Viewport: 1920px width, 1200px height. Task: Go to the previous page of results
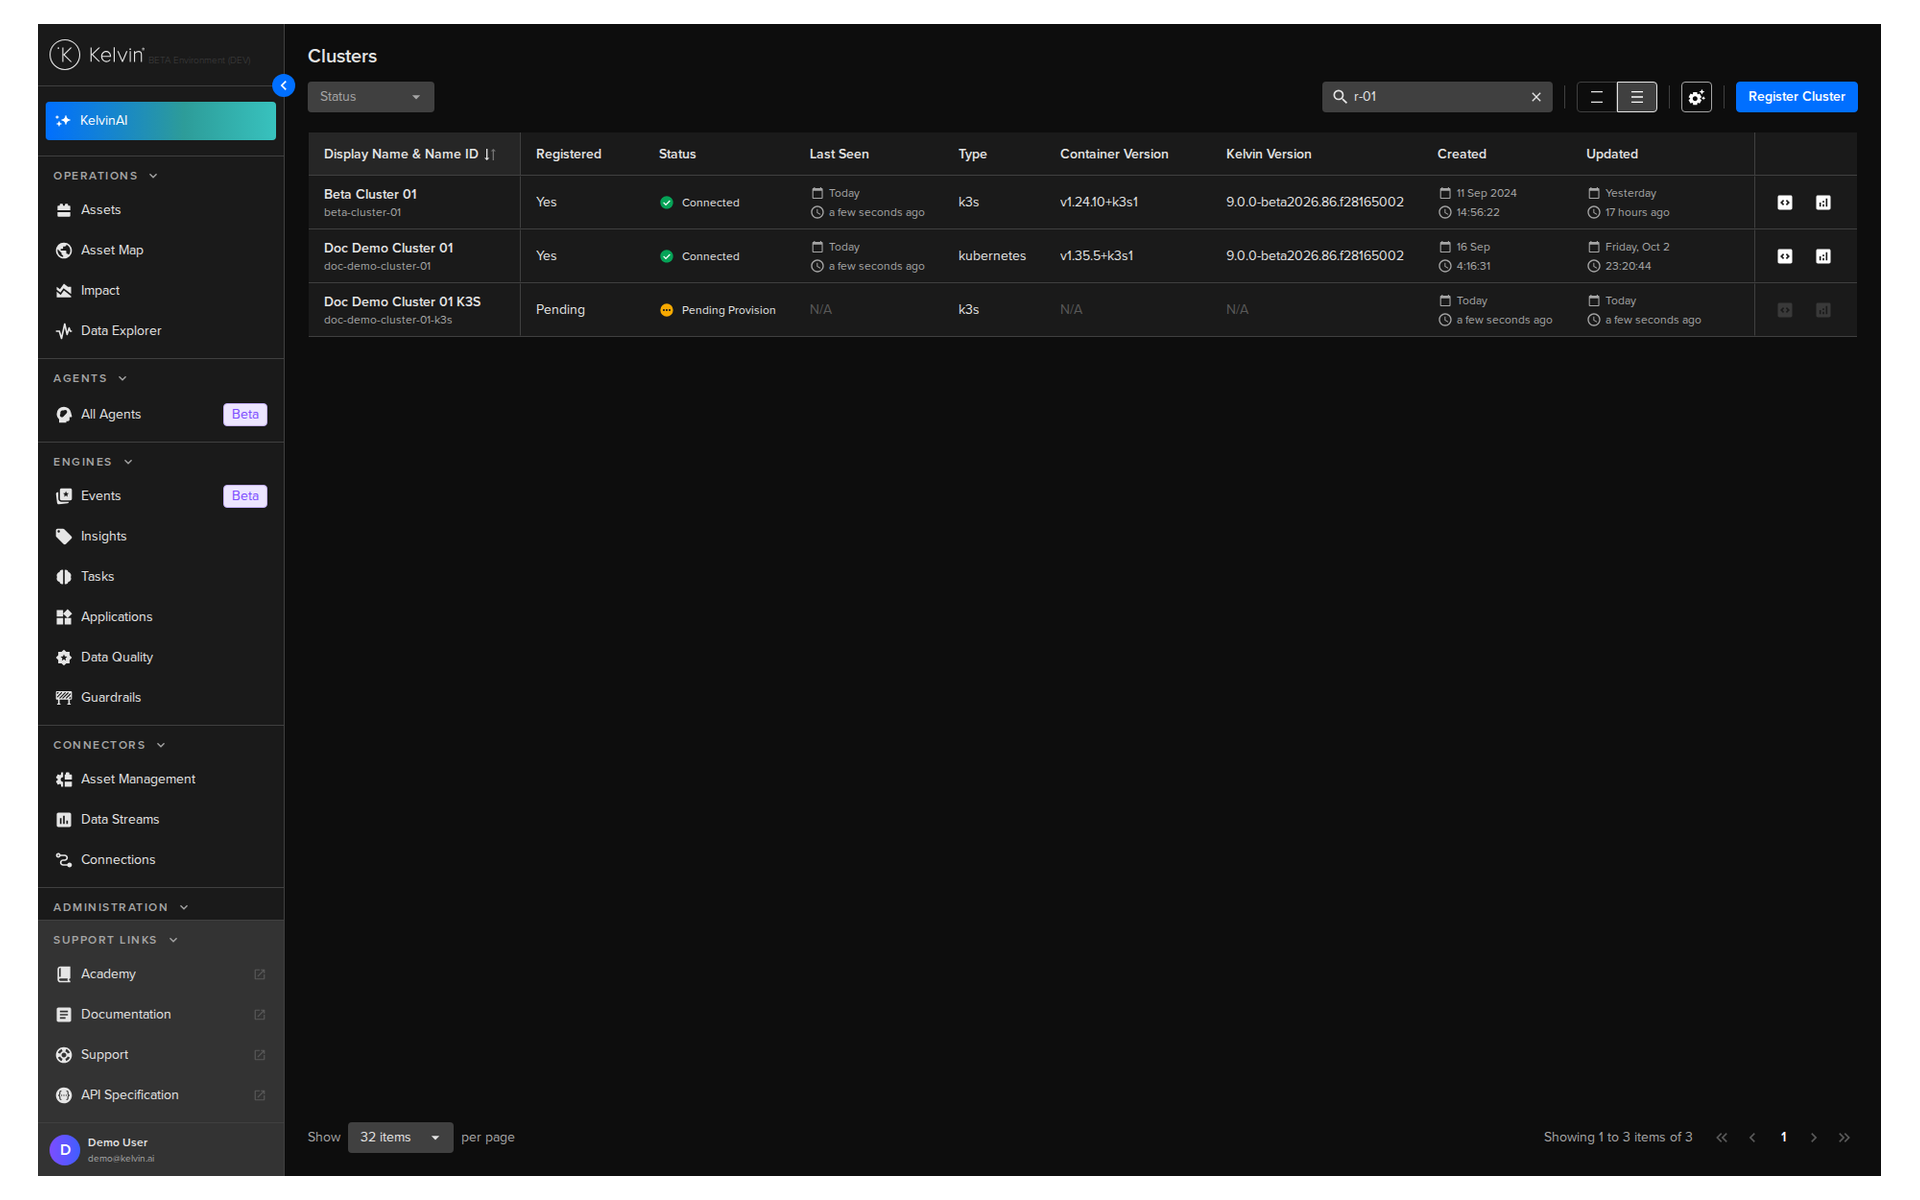pyautogui.click(x=1752, y=1138)
